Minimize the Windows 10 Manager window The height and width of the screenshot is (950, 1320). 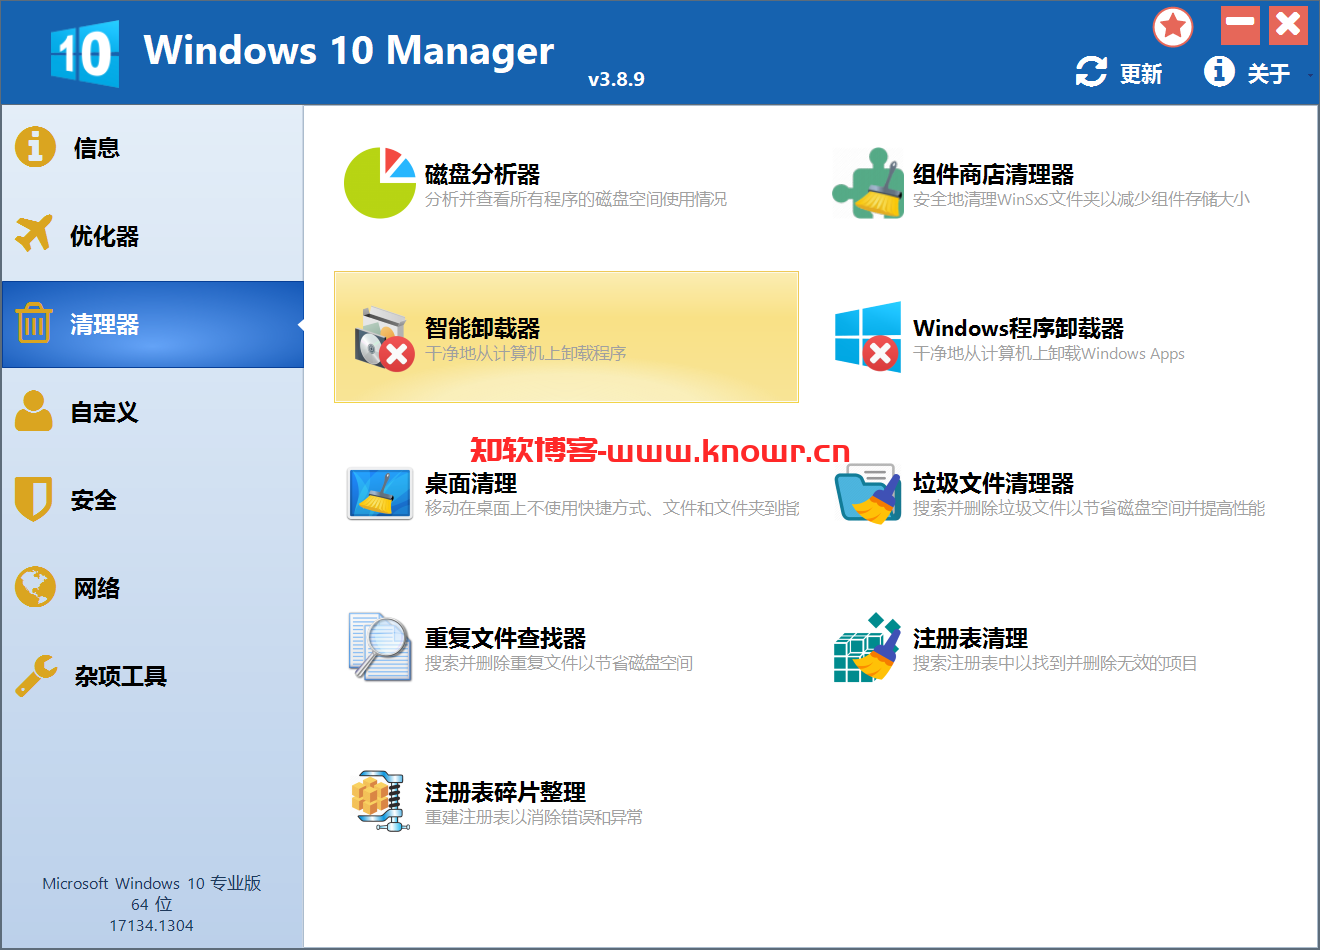point(1240,25)
